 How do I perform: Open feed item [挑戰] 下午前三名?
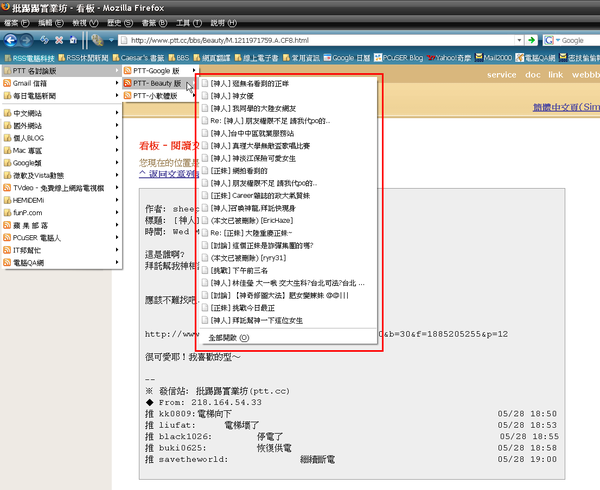[287, 270]
